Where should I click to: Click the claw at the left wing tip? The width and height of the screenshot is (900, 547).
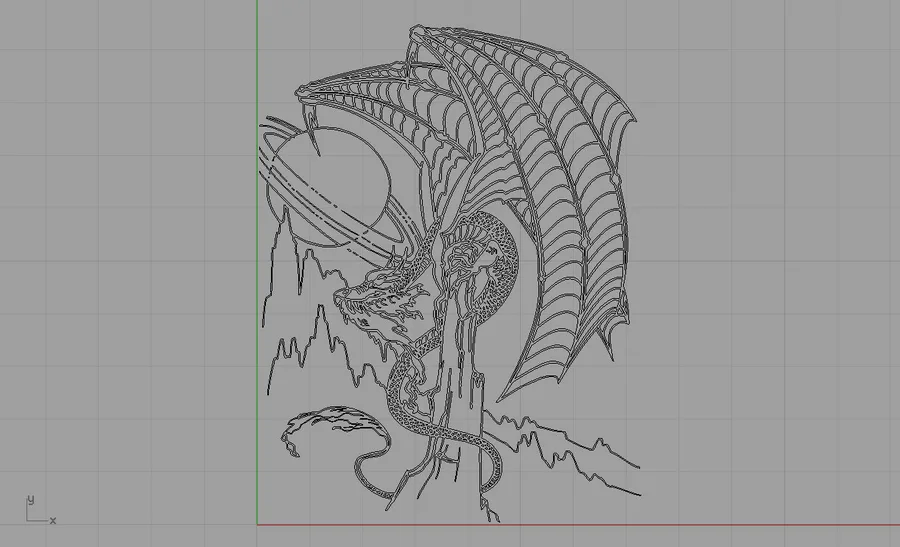point(313,134)
